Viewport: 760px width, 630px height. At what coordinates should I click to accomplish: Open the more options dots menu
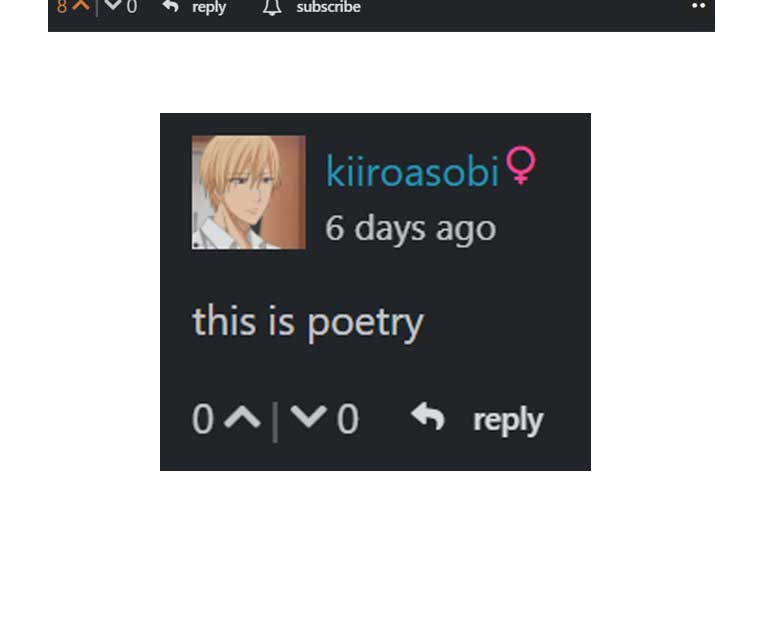(x=698, y=6)
